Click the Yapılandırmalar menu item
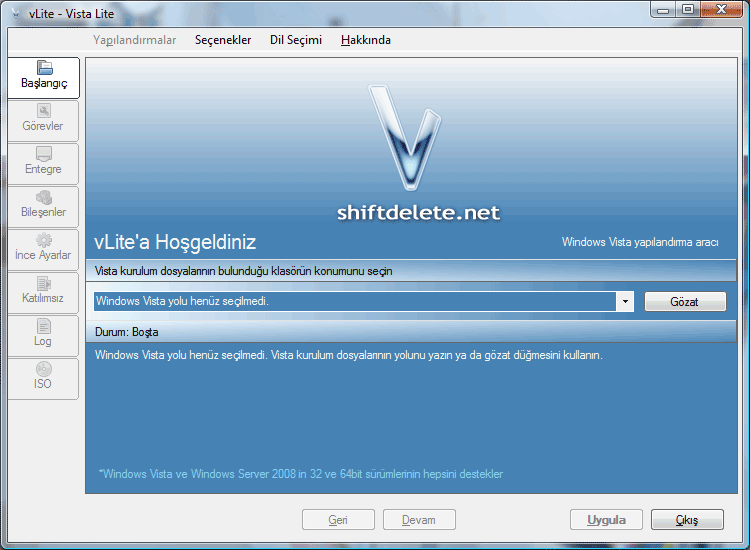Screen dimensions: 750x550 (134, 40)
